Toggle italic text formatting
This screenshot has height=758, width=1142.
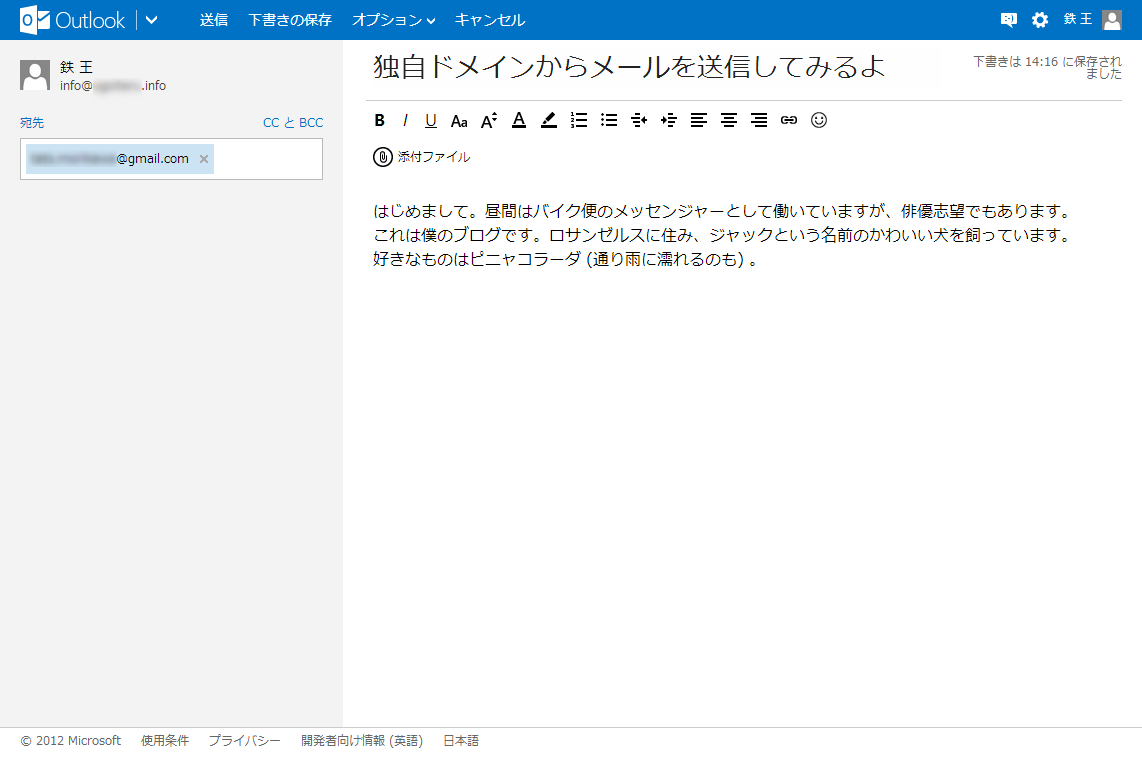(x=405, y=121)
